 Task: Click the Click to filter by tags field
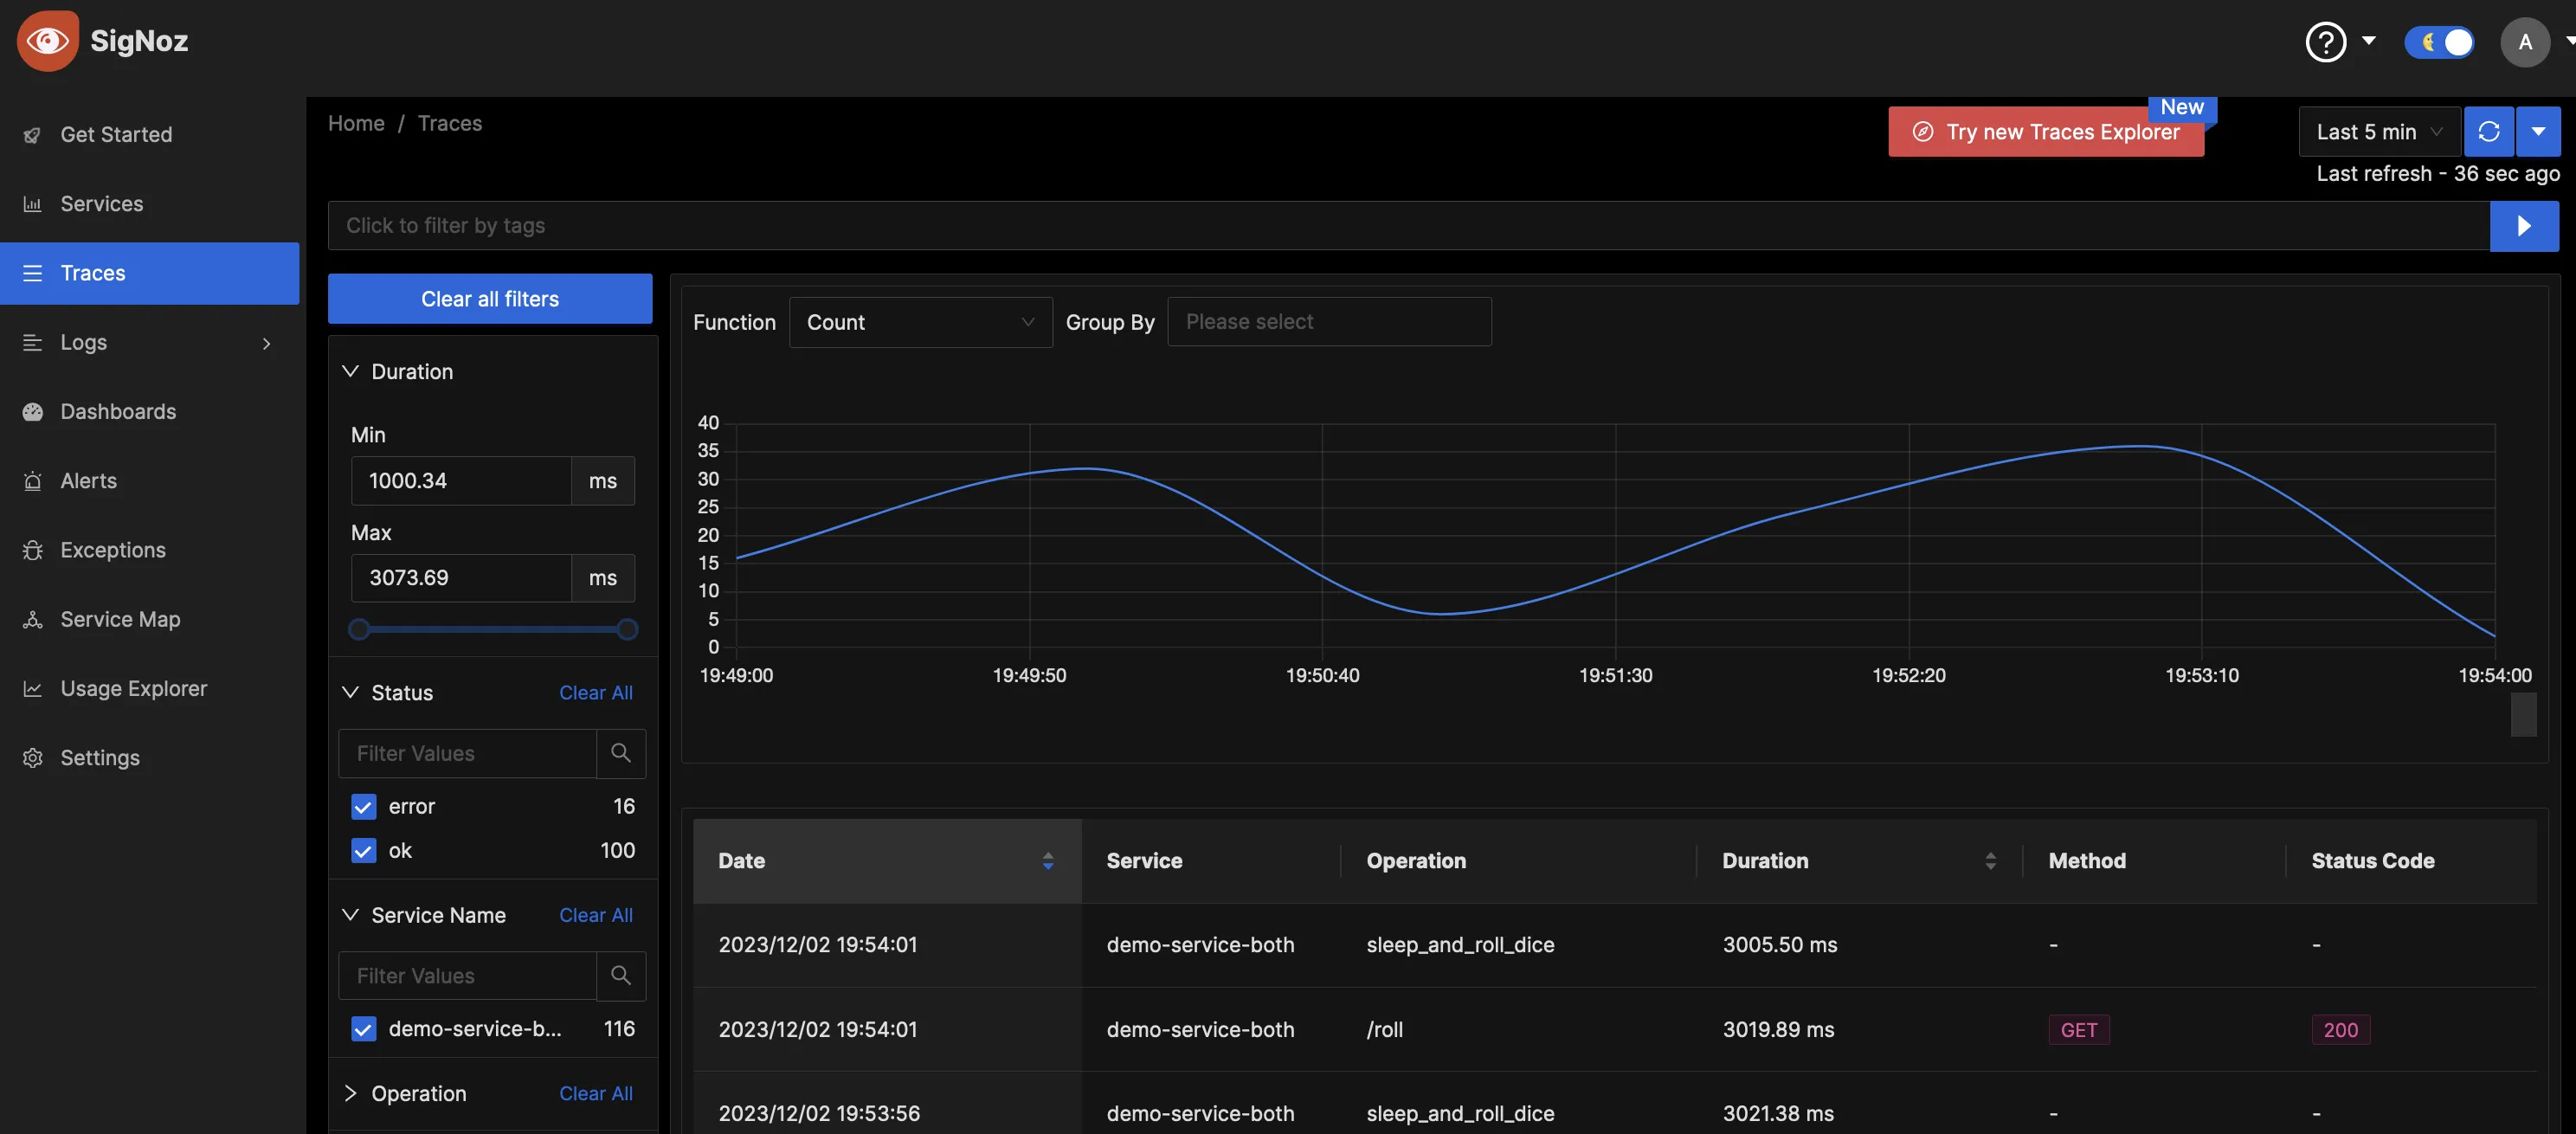pyautogui.click(x=1409, y=226)
